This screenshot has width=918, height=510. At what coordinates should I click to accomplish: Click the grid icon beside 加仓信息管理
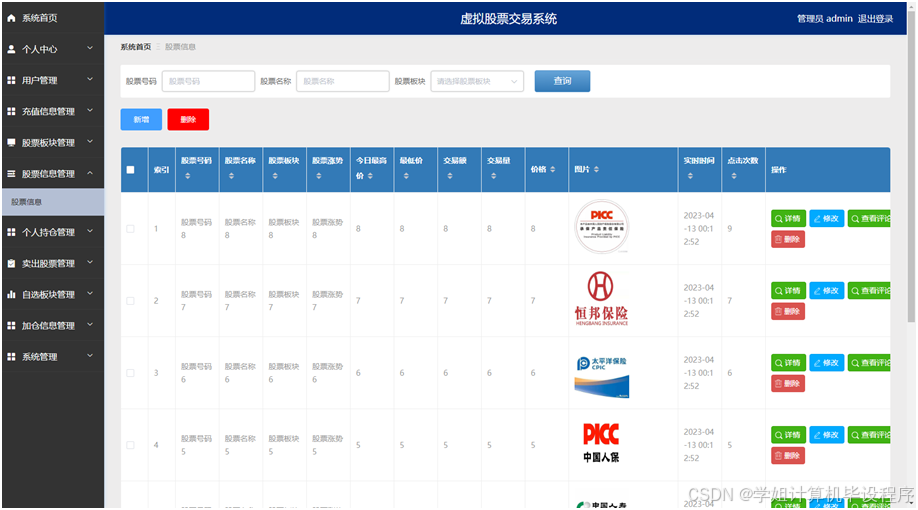pyautogui.click(x=11, y=326)
